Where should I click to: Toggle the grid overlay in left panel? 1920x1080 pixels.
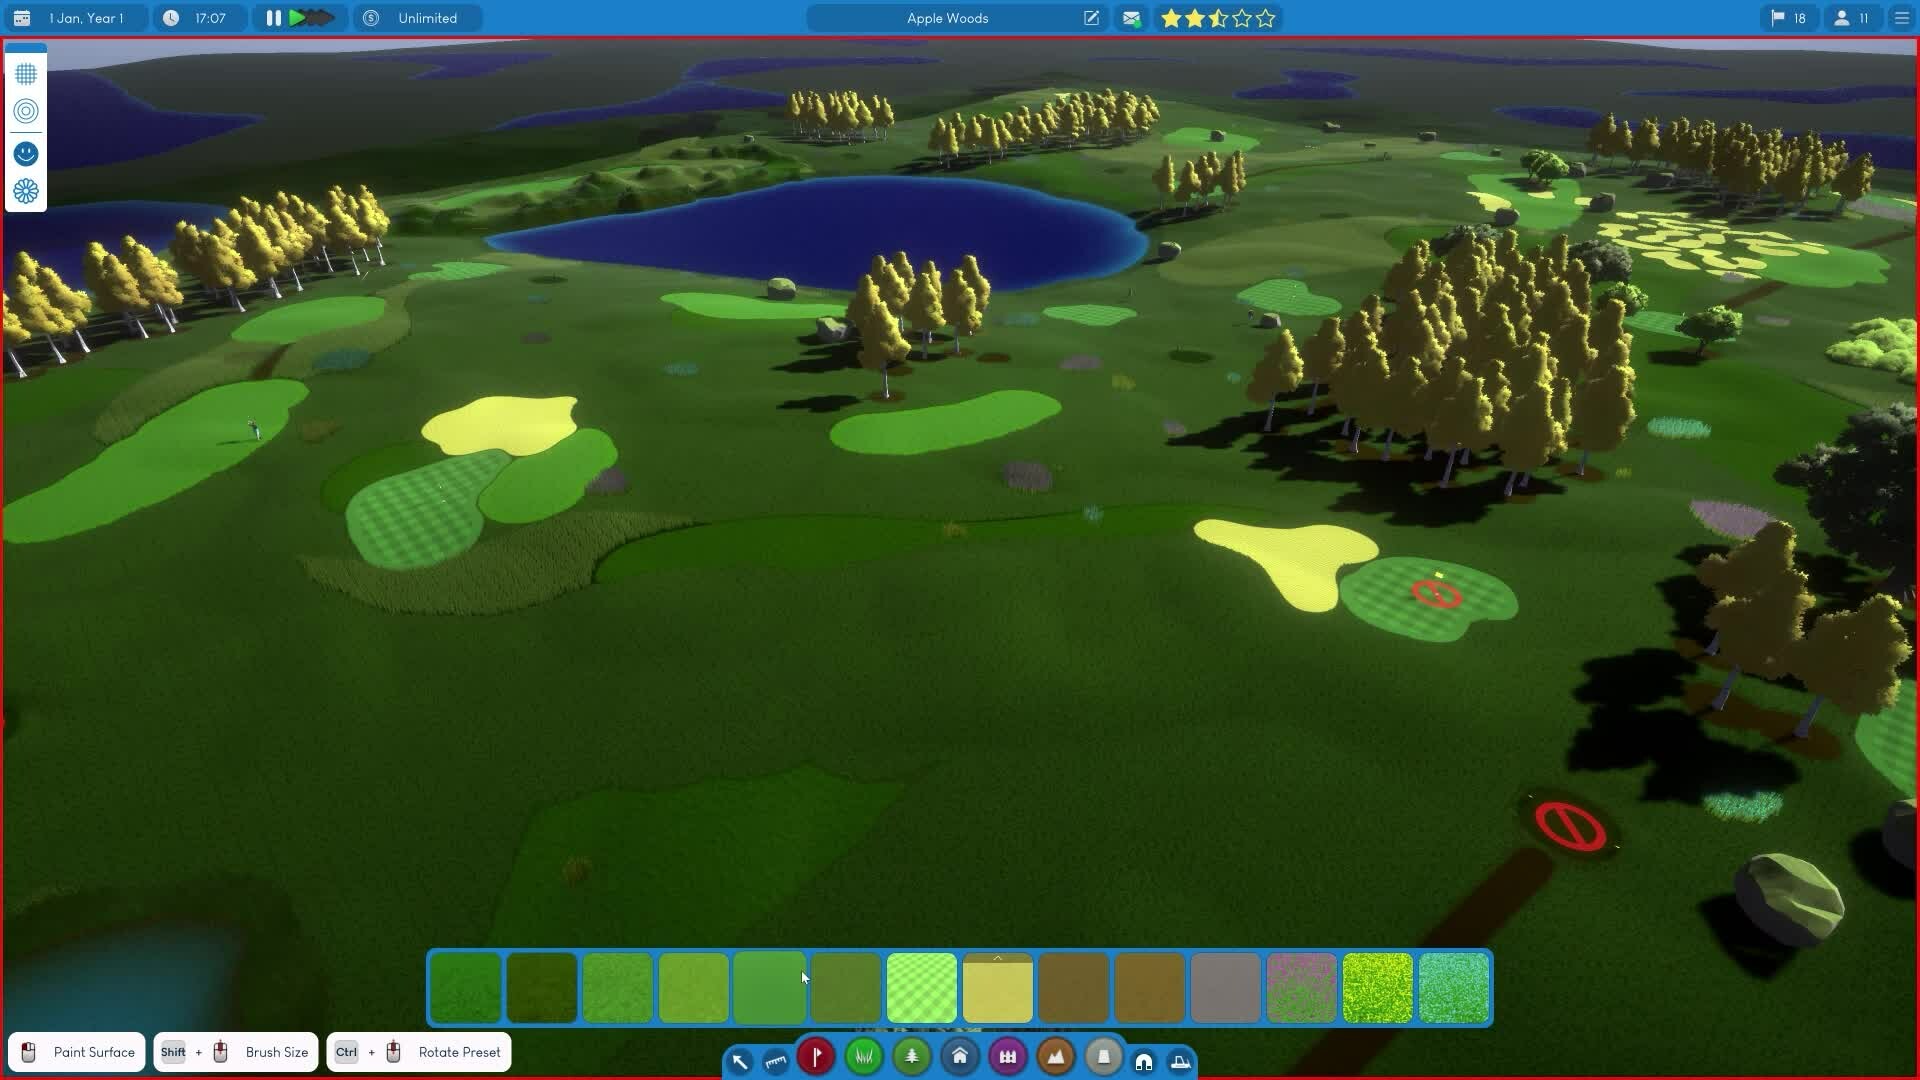pos(26,74)
